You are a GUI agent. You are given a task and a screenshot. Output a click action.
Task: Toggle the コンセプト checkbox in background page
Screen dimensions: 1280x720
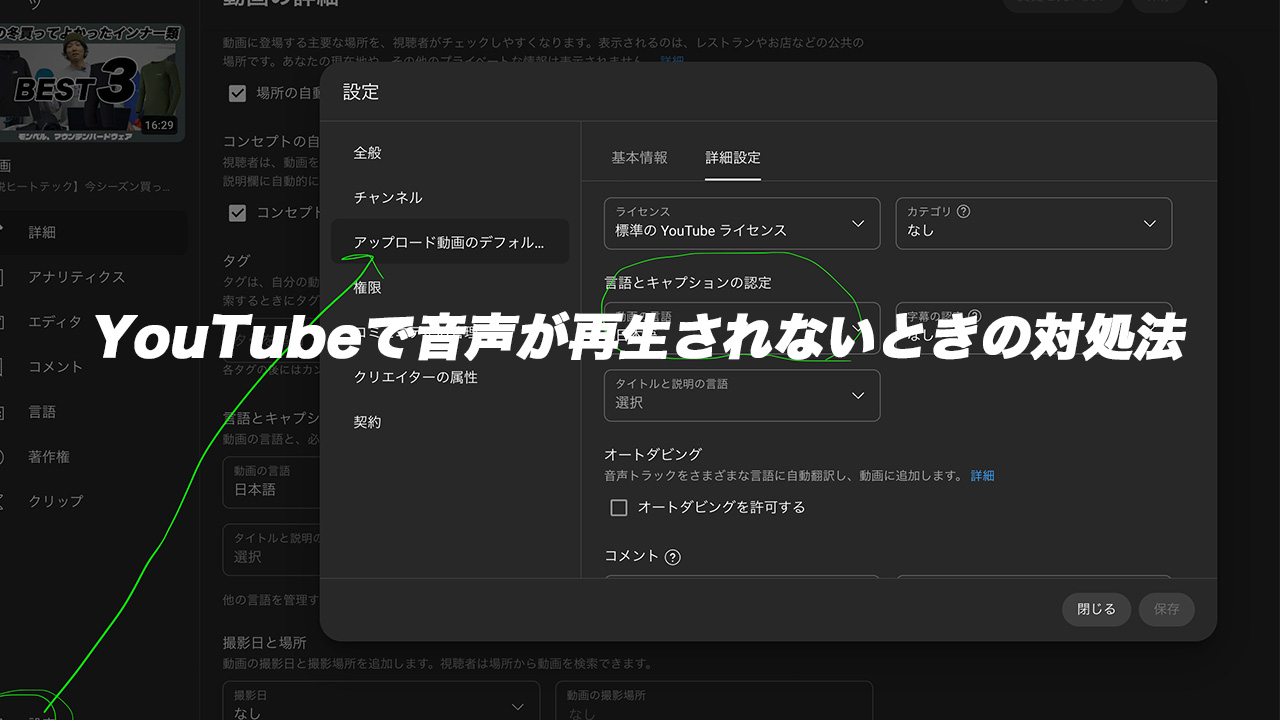237,213
